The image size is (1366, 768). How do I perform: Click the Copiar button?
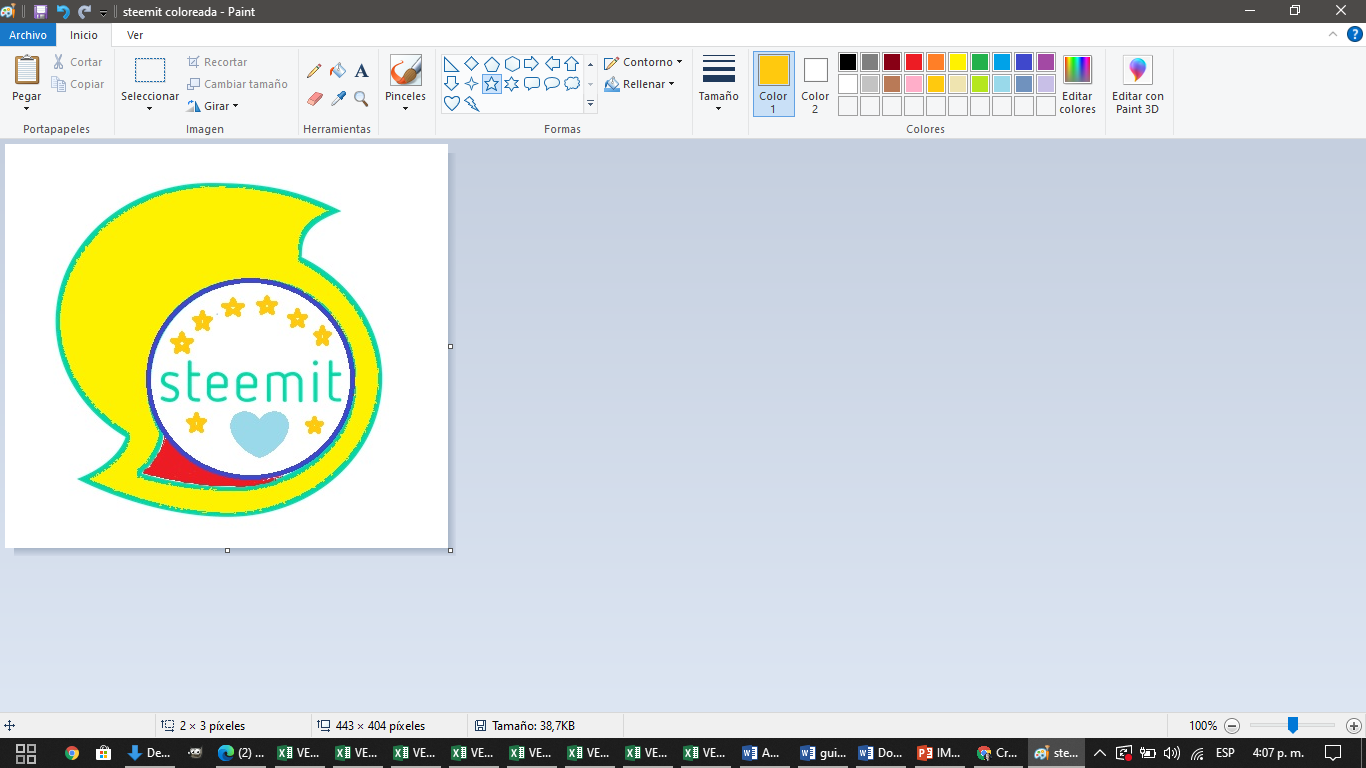coord(78,84)
